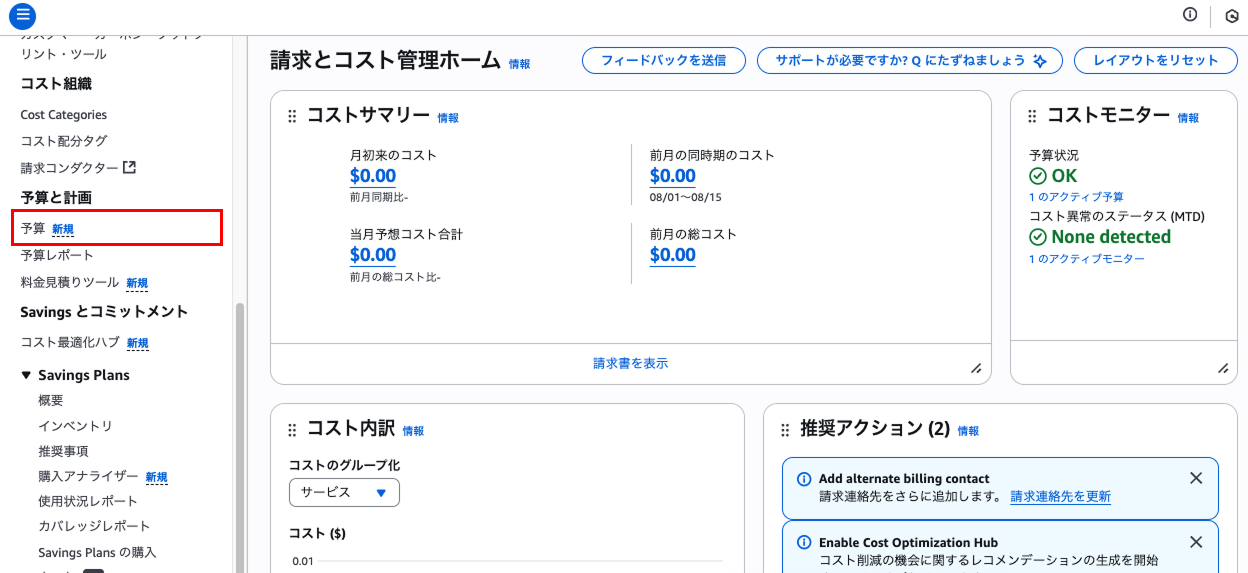
Task: Click resize corner icon of コストサマリー widget
Action: click(x=976, y=368)
